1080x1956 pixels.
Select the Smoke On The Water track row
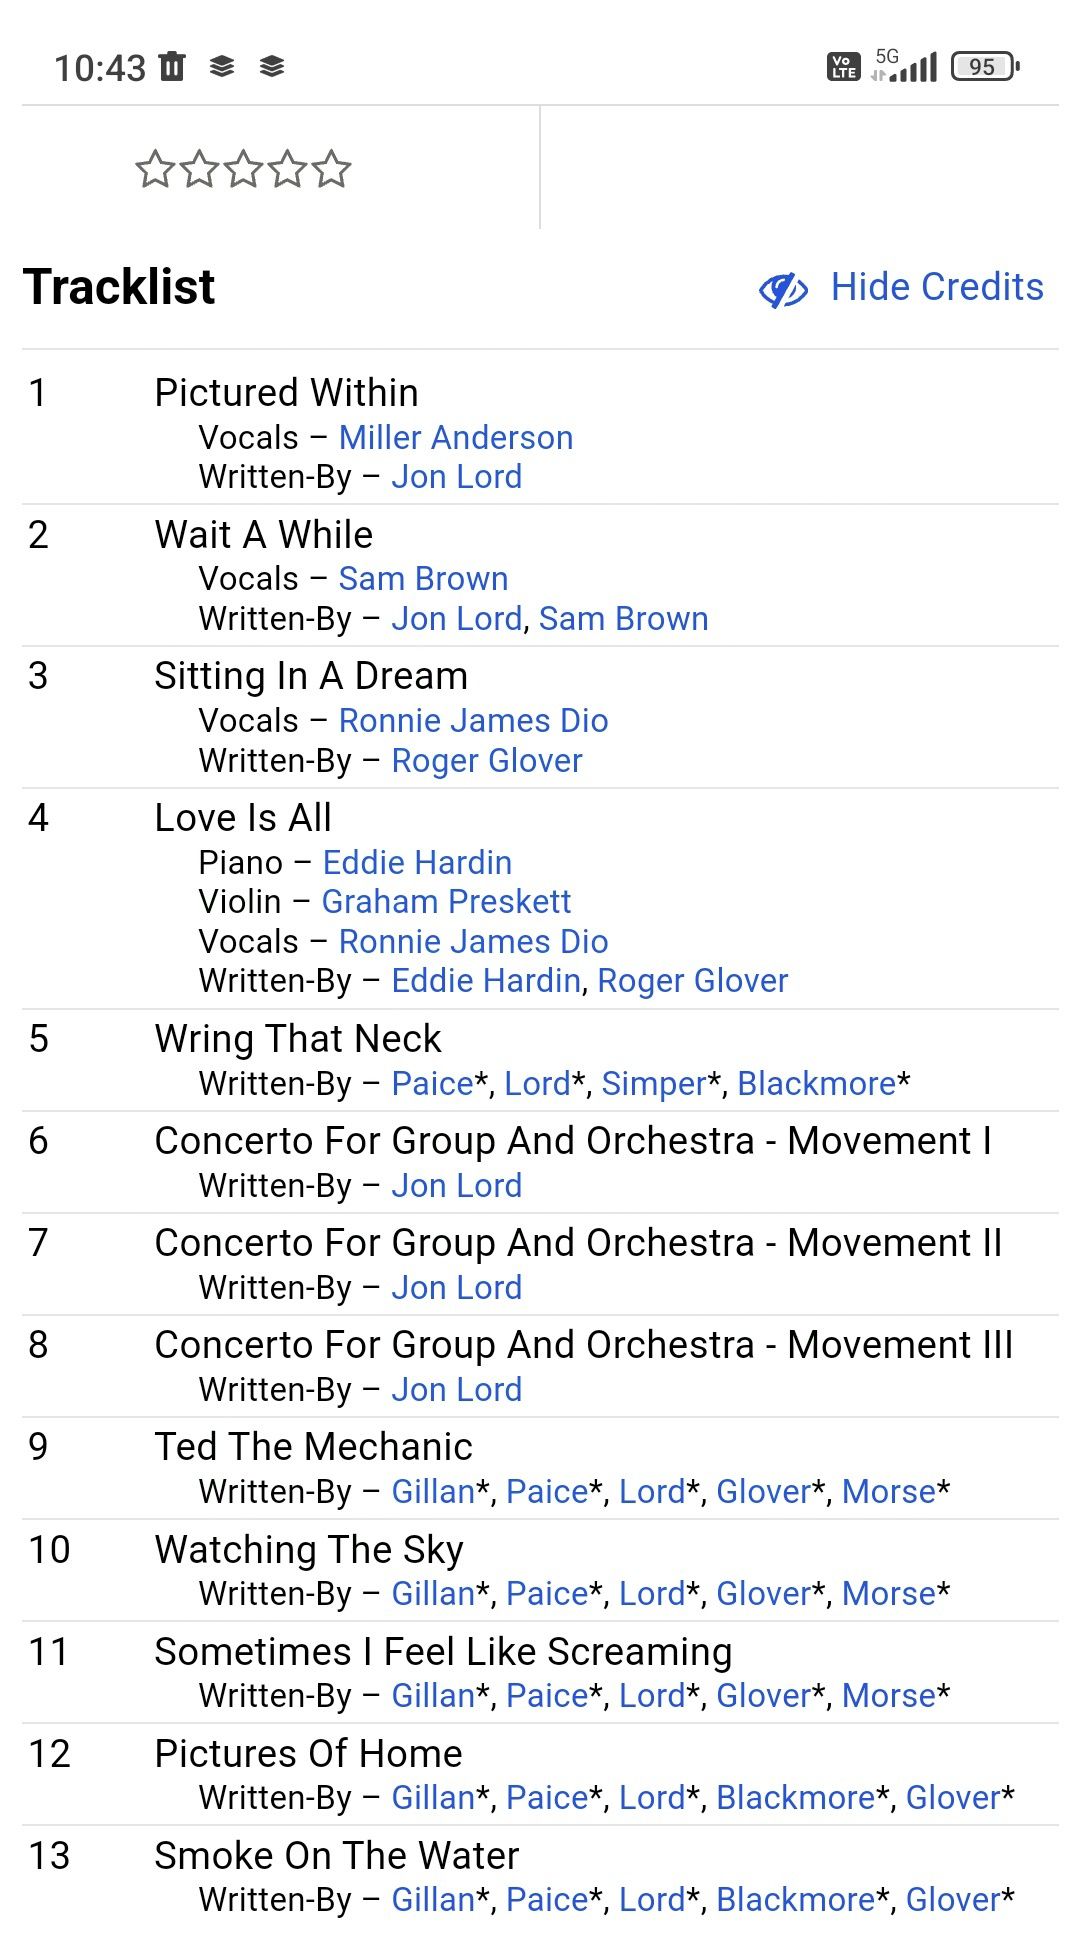pos(540,1878)
